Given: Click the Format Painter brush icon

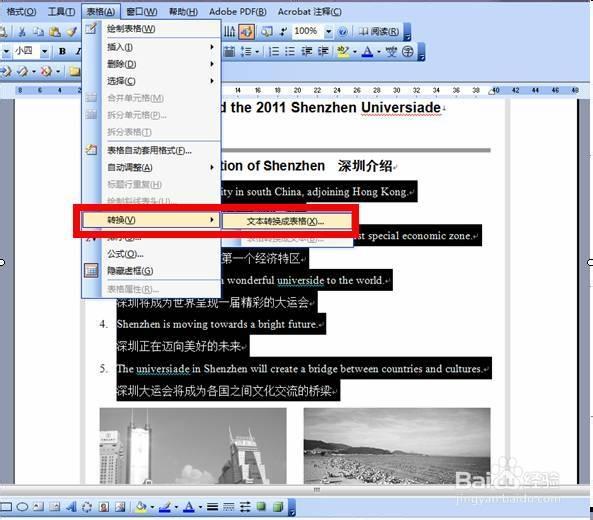Looking at the screenshot, I should pos(71,32).
